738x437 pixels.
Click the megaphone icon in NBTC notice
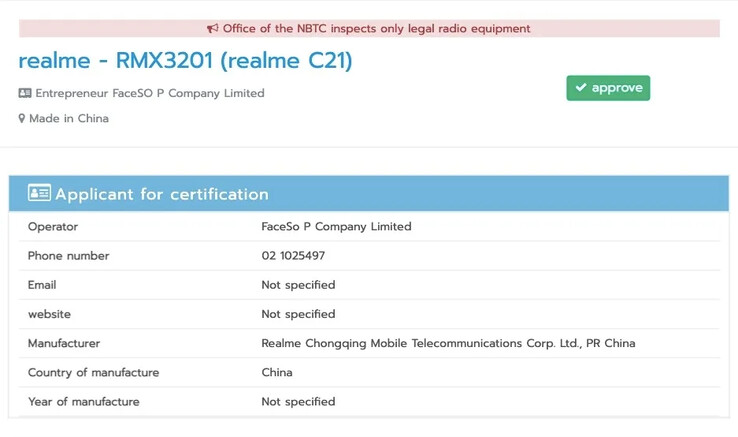tap(213, 29)
